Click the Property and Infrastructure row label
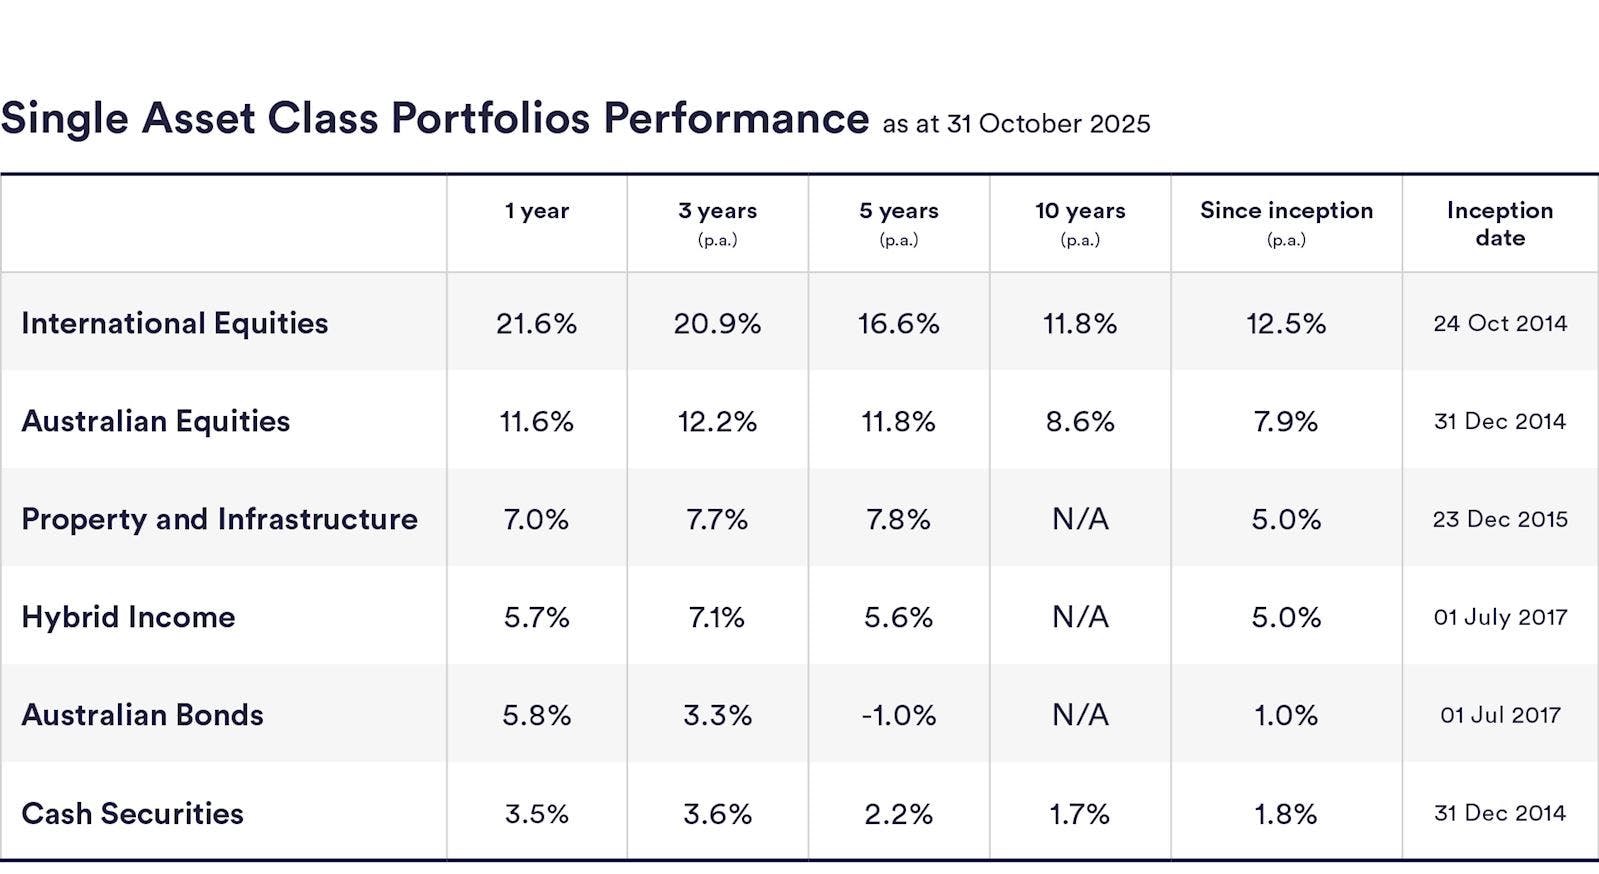This screenshot has width=1599, height=874. pos(219,519)
